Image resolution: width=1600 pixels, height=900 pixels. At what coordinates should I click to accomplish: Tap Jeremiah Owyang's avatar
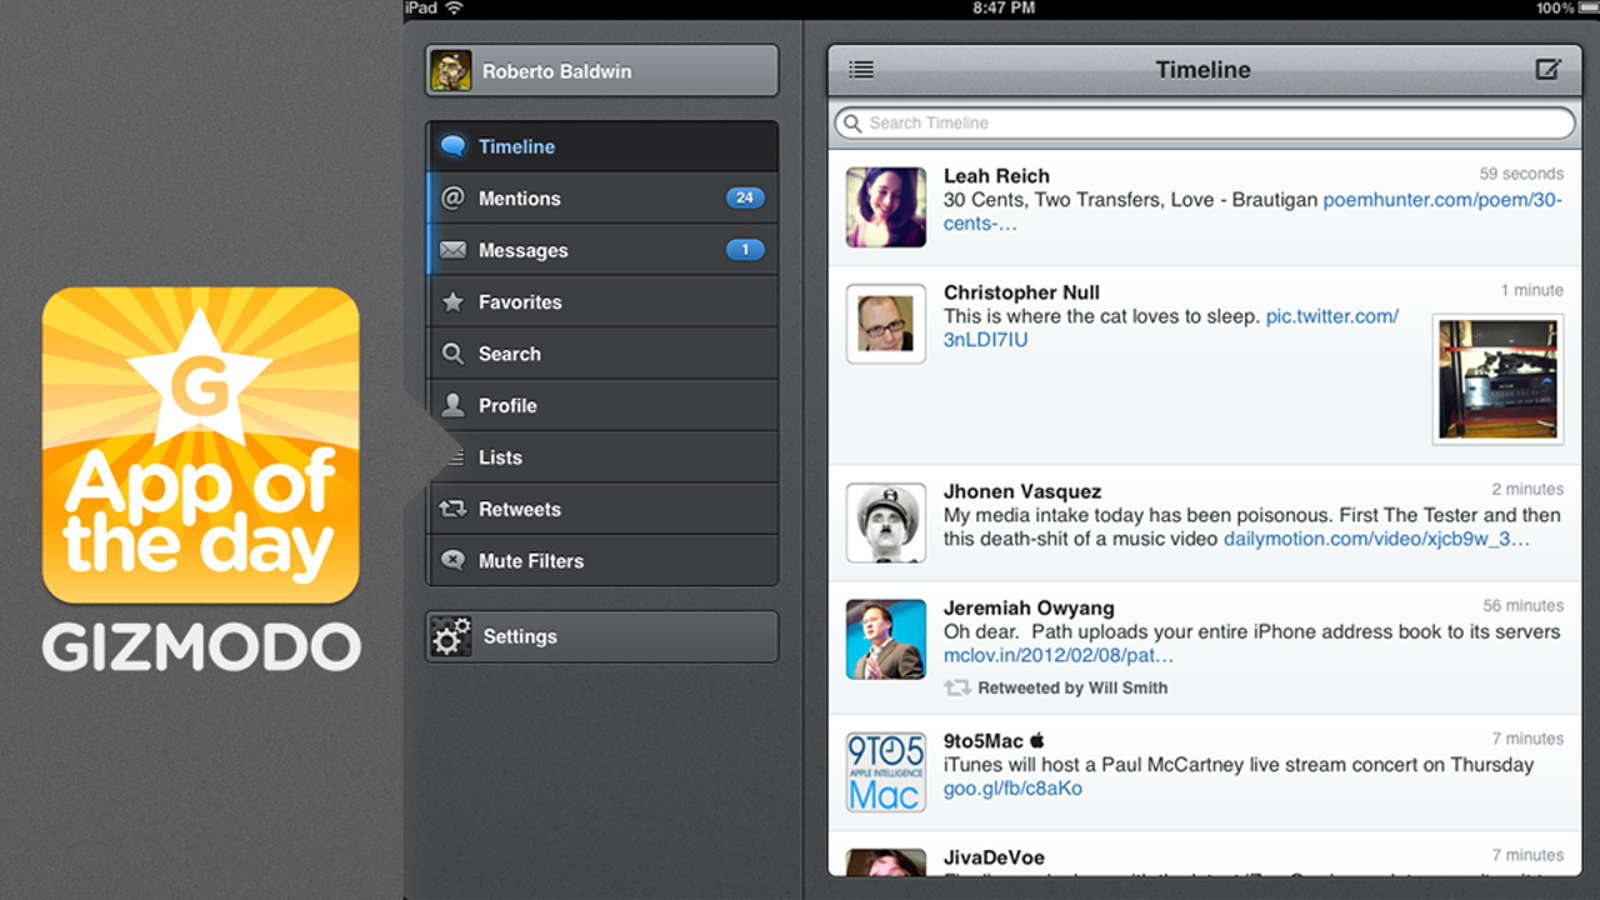tap(886, 639)
